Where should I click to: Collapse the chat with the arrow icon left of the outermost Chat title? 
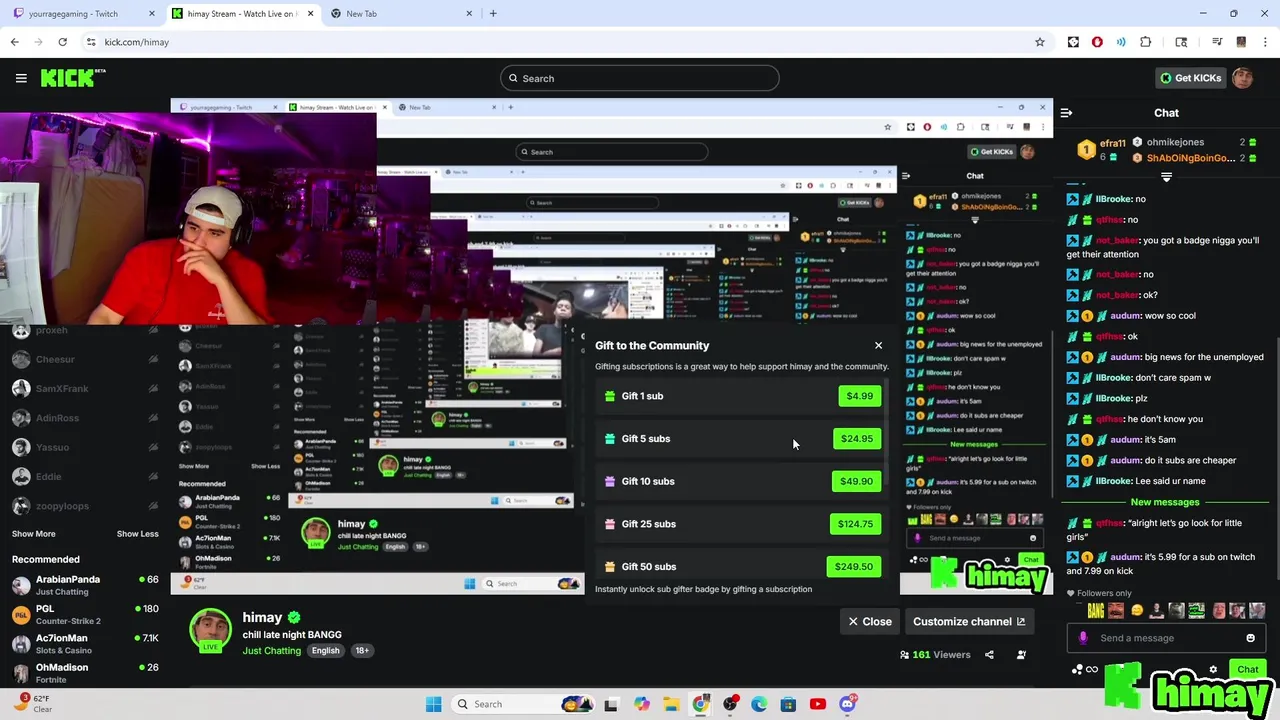pyautogui.click(x=1066, y=113)
